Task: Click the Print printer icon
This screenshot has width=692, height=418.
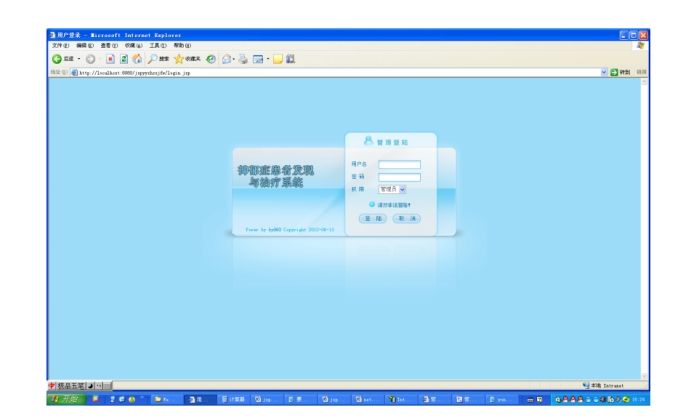Action: [243, 59]
